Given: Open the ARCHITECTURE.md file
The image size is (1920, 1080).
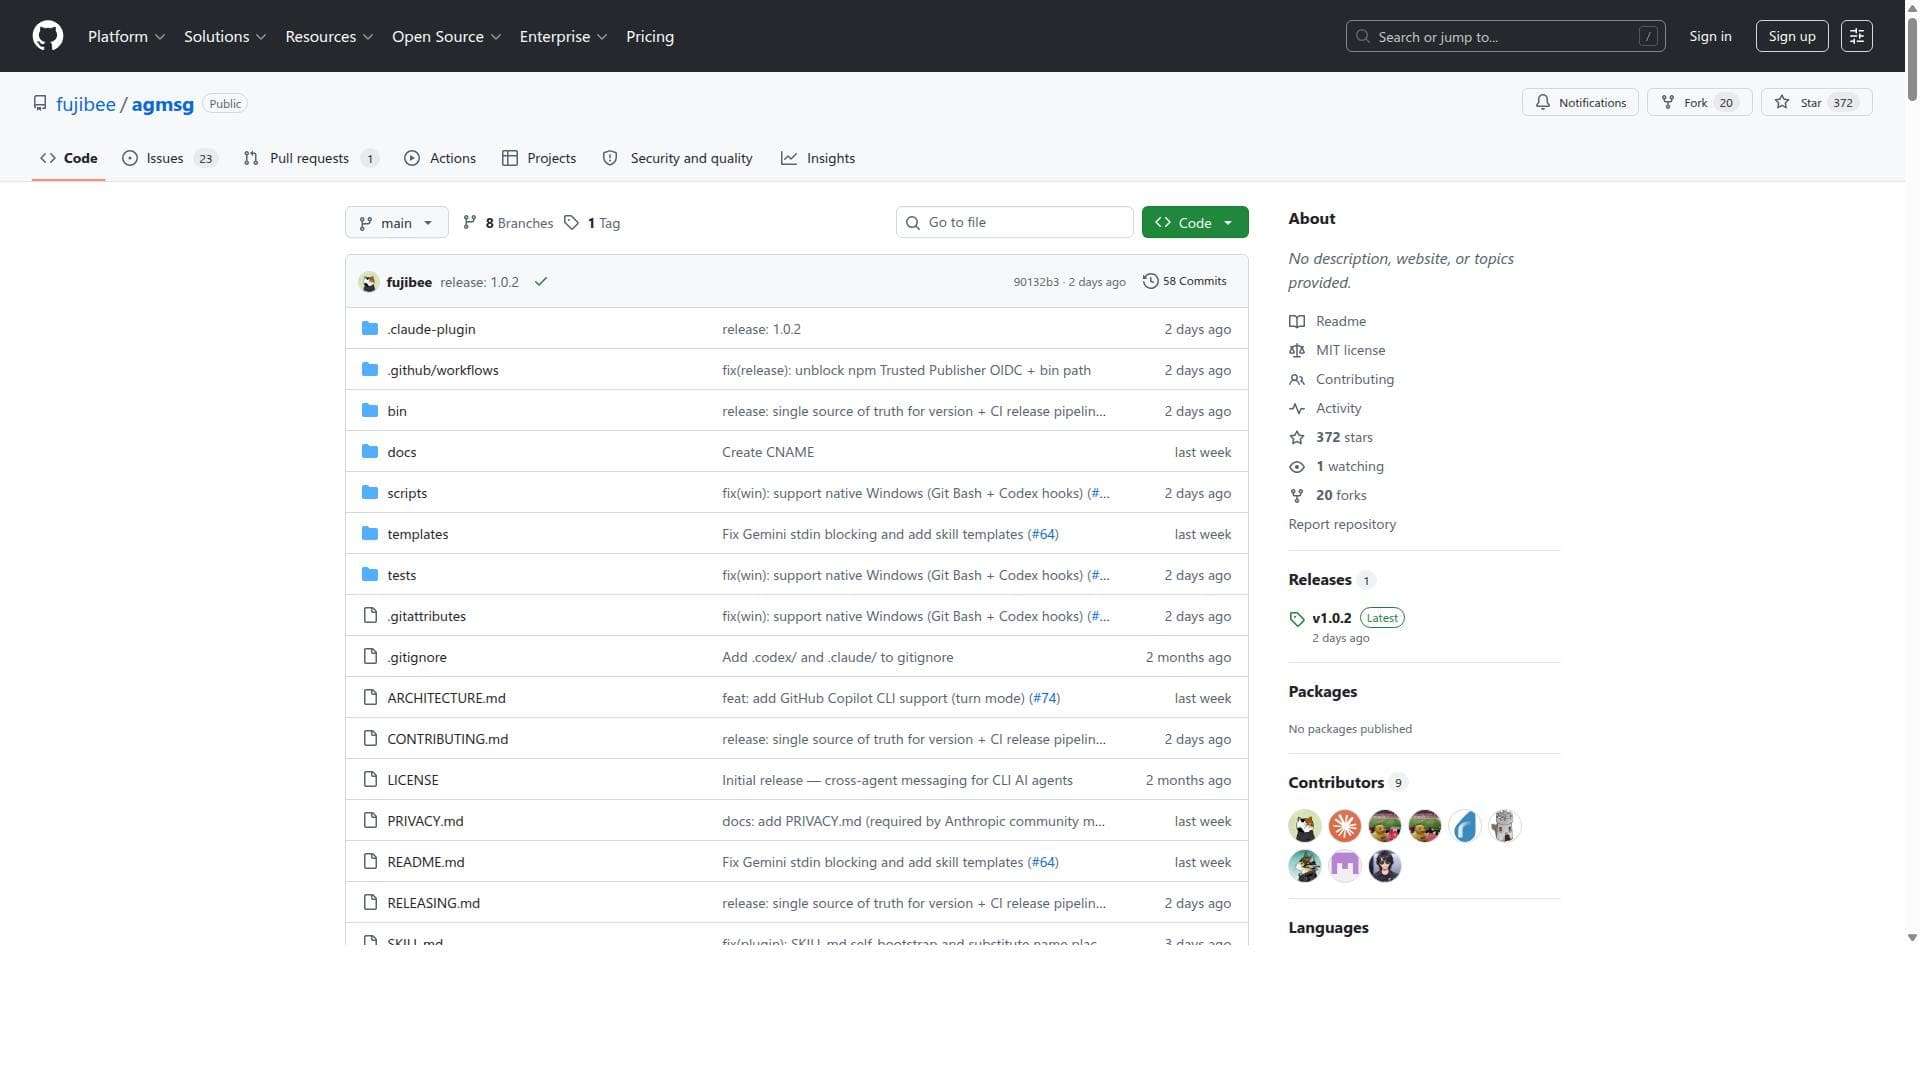Looking at the screenshot, I should [x=446, y=698].
